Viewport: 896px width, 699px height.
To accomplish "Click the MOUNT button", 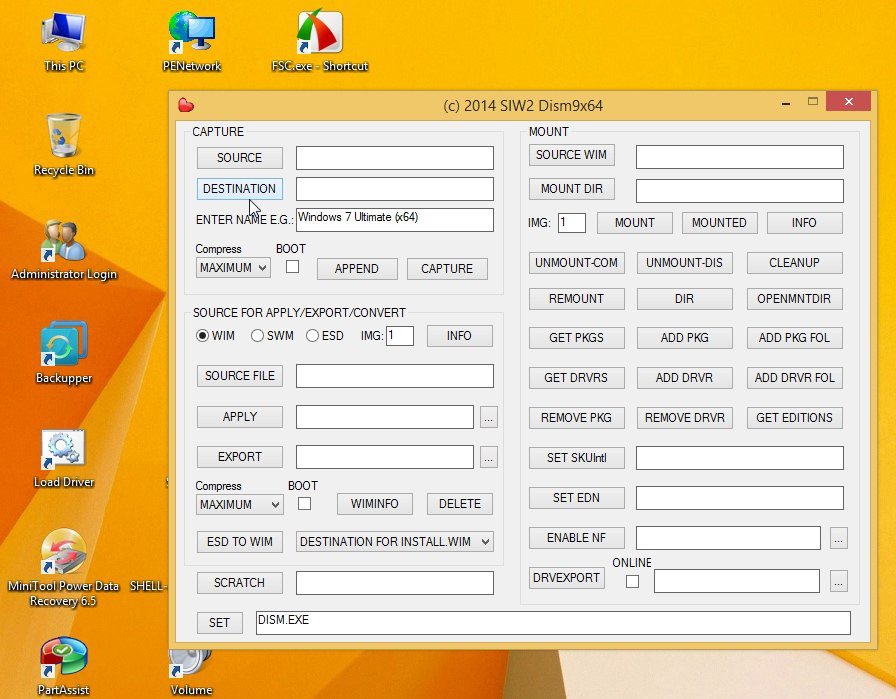I will click(635, 223).
